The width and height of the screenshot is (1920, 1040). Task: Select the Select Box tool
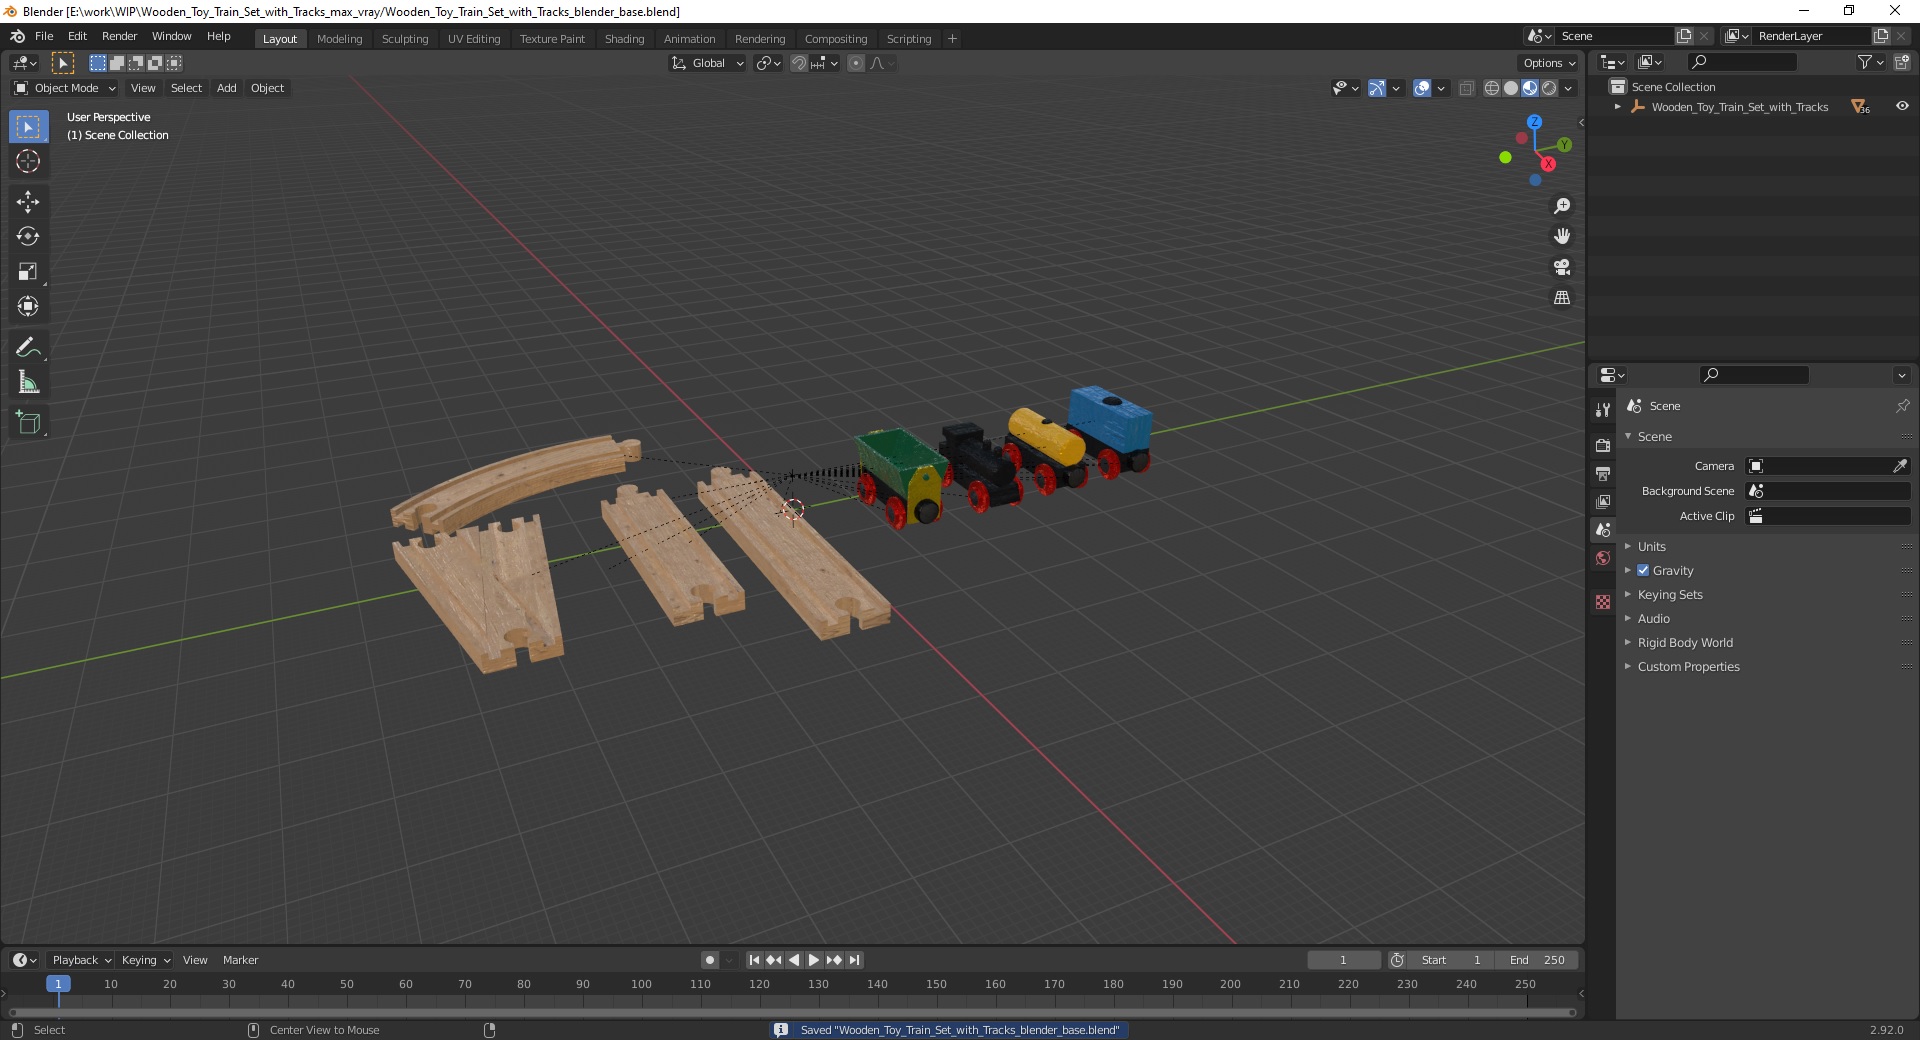28,127
